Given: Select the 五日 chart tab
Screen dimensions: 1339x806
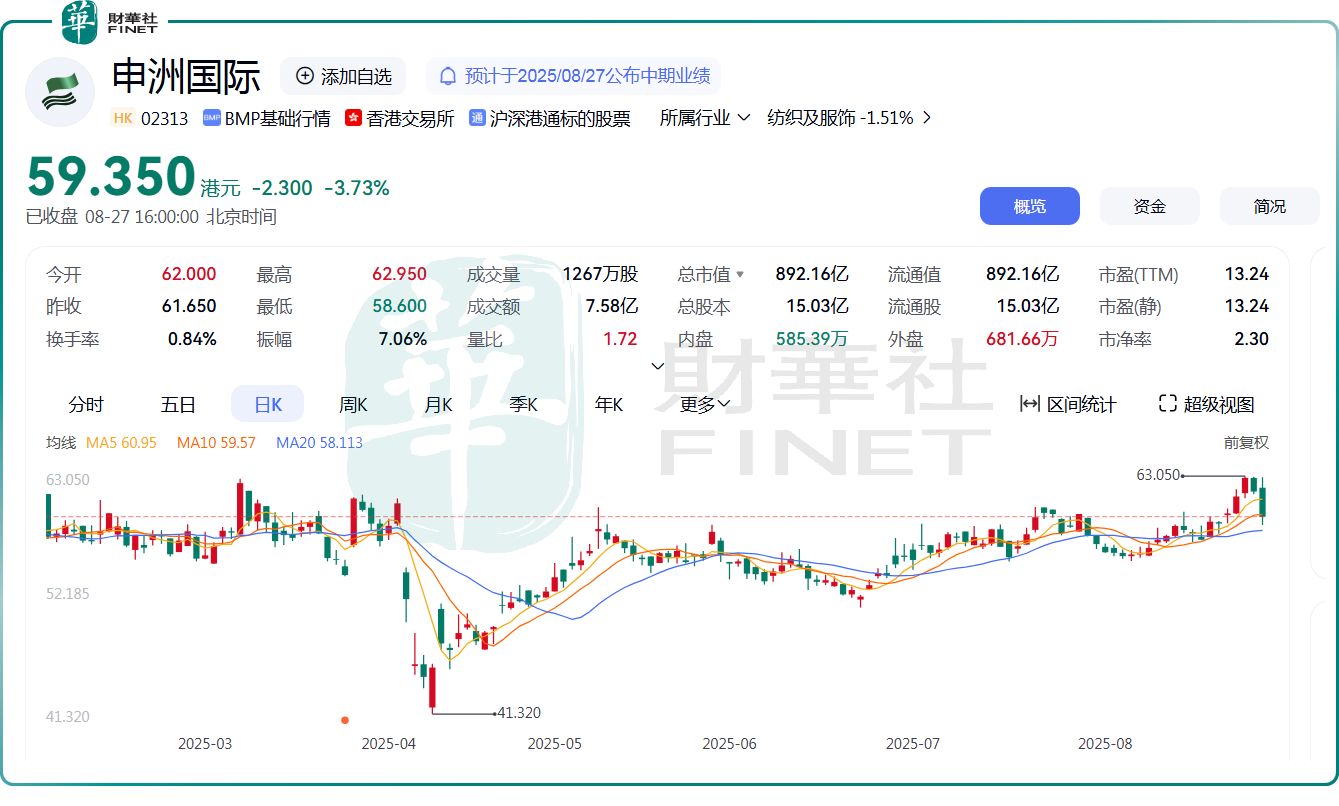Looking at the screenshot, I should point(178,404).
